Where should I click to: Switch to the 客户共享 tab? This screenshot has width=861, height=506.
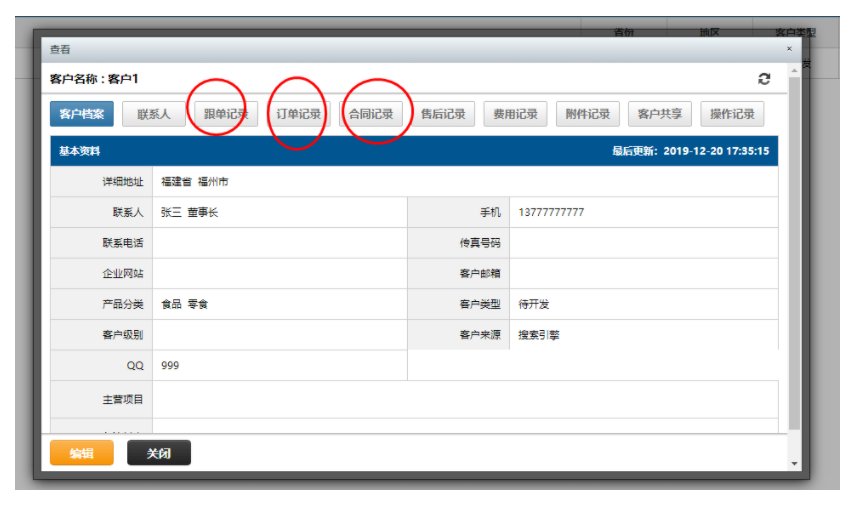coord(660,114)
